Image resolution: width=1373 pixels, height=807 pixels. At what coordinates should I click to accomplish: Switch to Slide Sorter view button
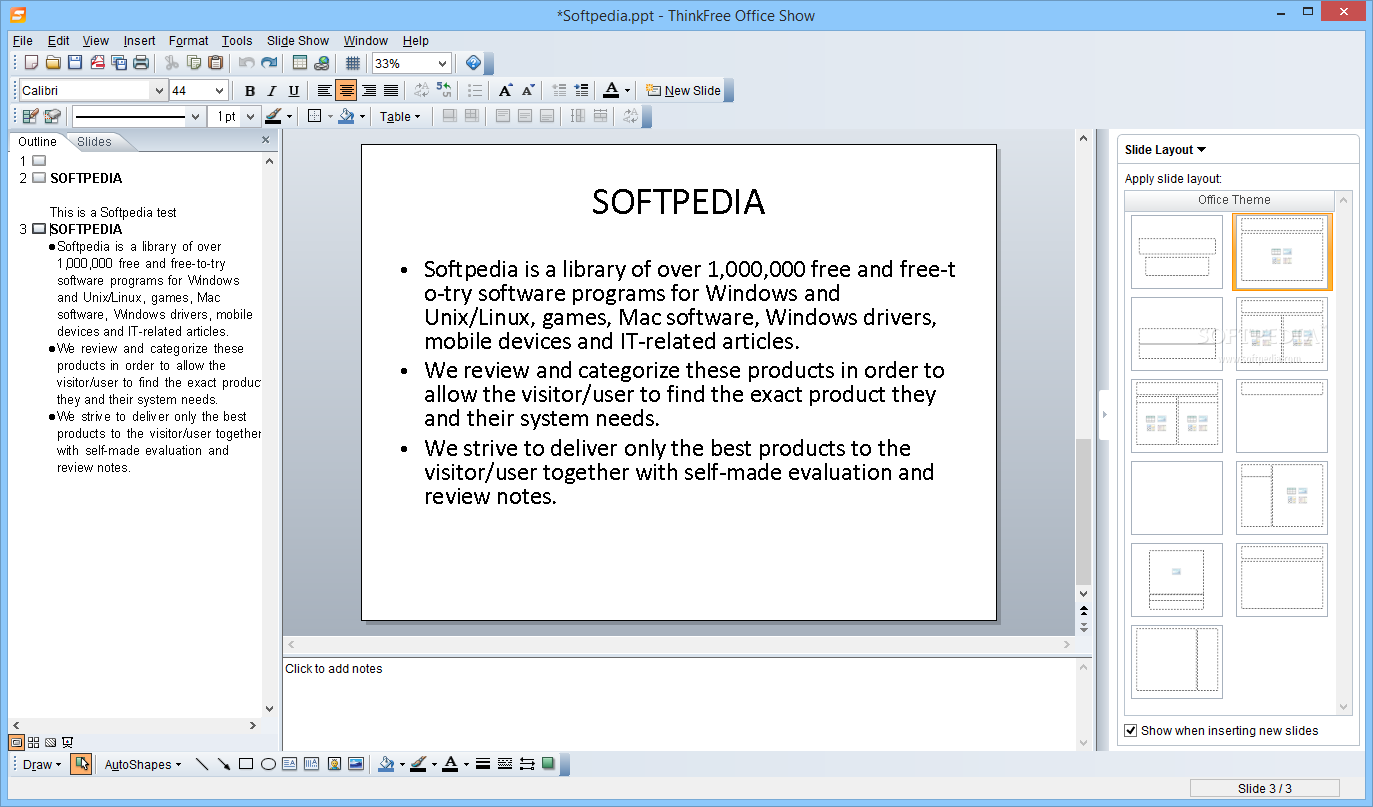(x=33, y=742)
